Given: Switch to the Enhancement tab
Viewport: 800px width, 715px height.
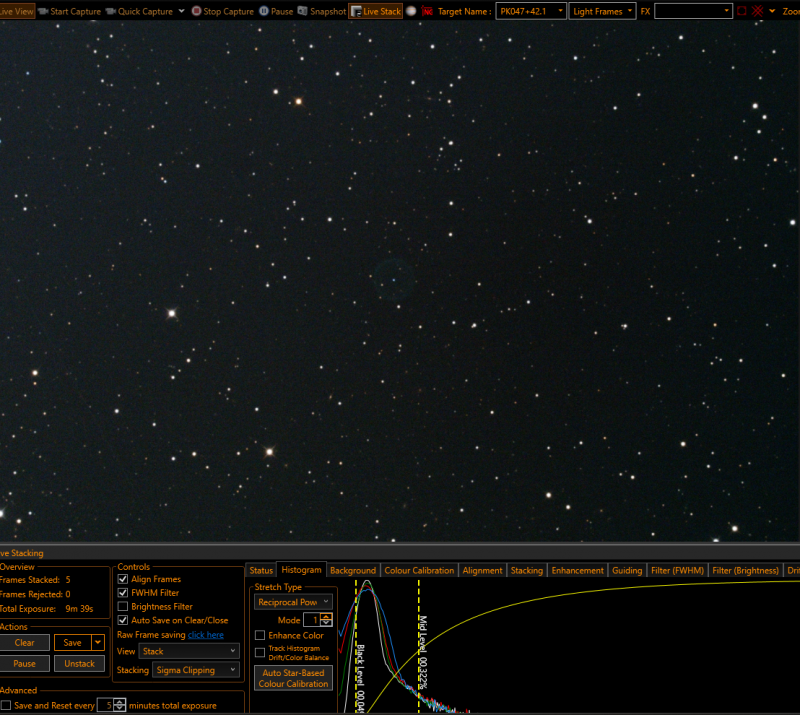Looking at the screenshot, I should [x=578, y=570].
